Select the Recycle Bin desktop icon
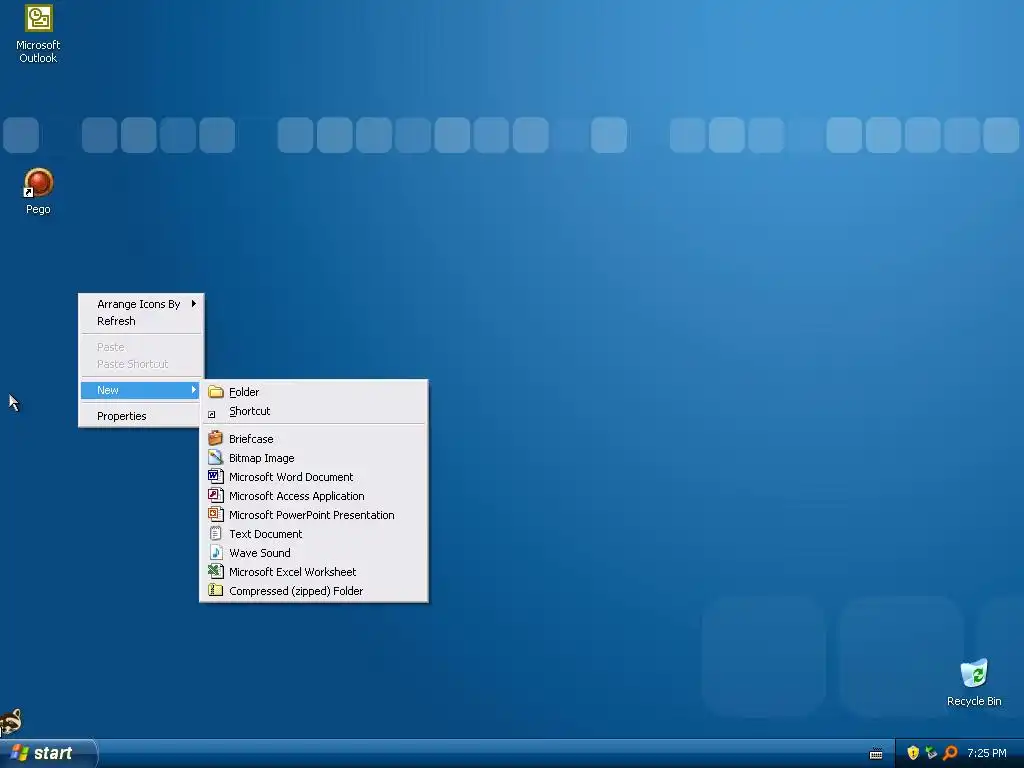1024x768 pixels. pos(974,682)
